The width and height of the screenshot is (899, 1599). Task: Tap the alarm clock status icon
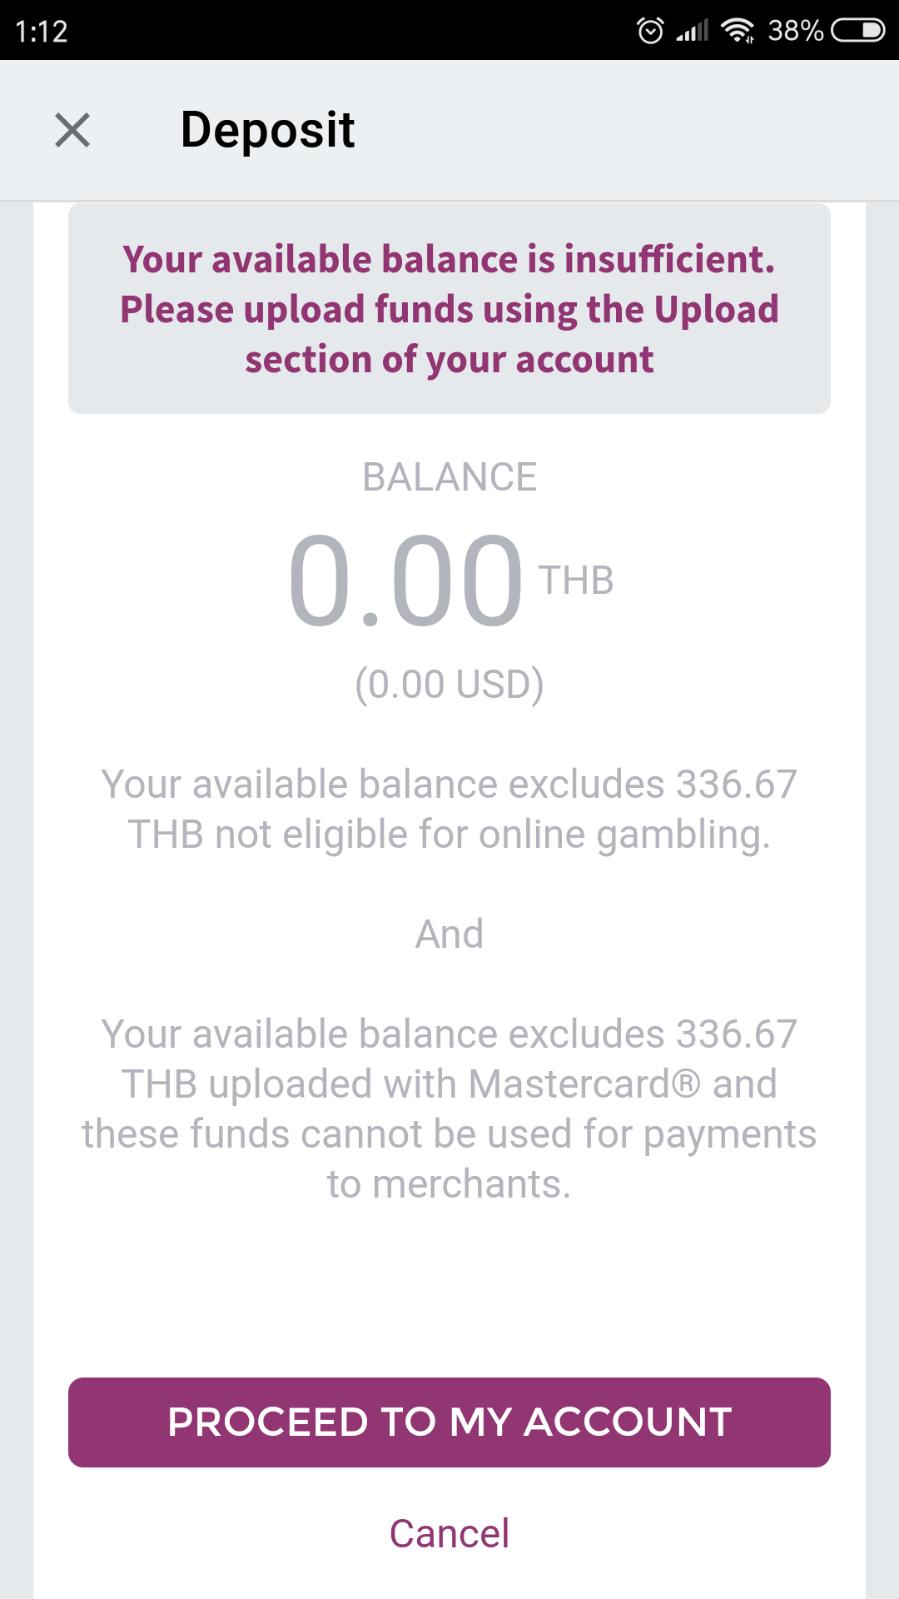(x=650, y=31)
